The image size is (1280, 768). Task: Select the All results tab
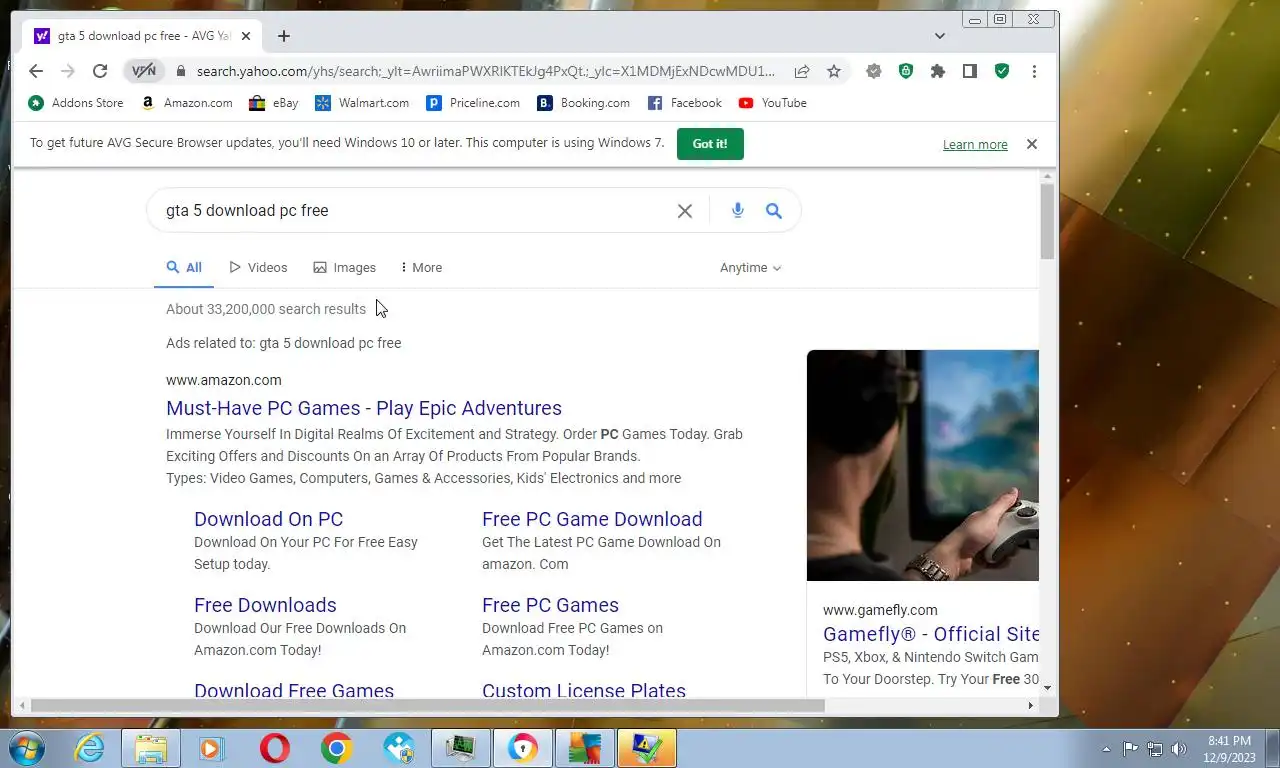184,267
